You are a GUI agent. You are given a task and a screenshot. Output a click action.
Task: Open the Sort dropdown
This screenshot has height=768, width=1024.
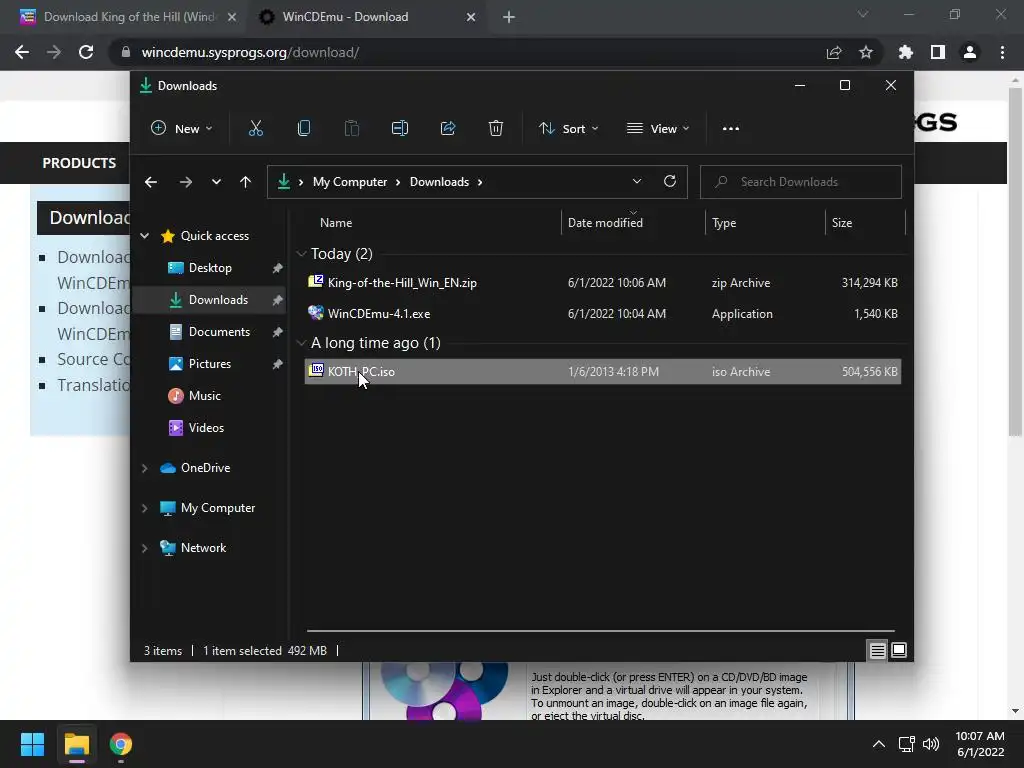(x=568, y=129)
